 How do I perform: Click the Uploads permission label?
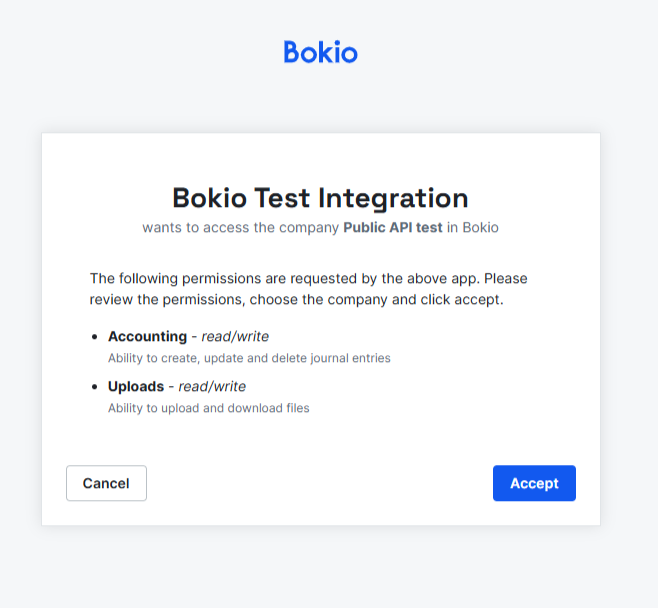[x=136, y=386]
